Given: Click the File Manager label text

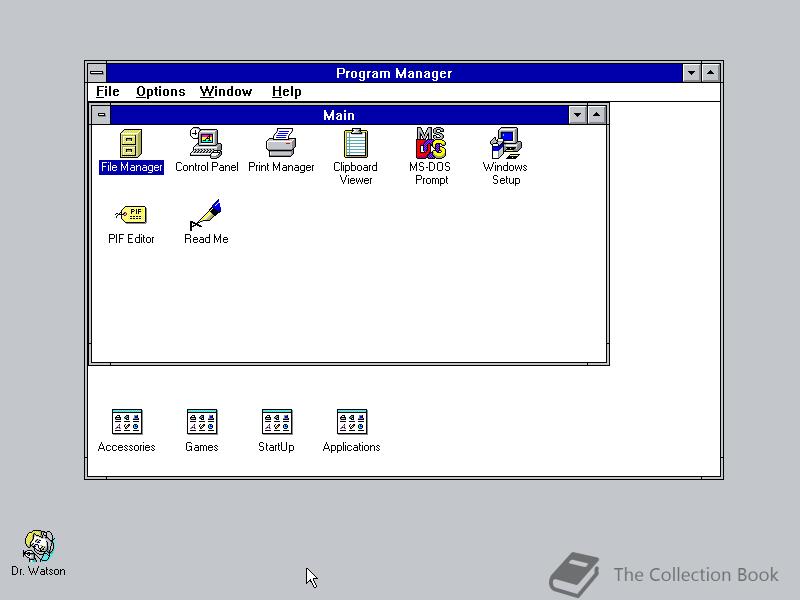Looking at the screenshot, I should pos(132,167).
